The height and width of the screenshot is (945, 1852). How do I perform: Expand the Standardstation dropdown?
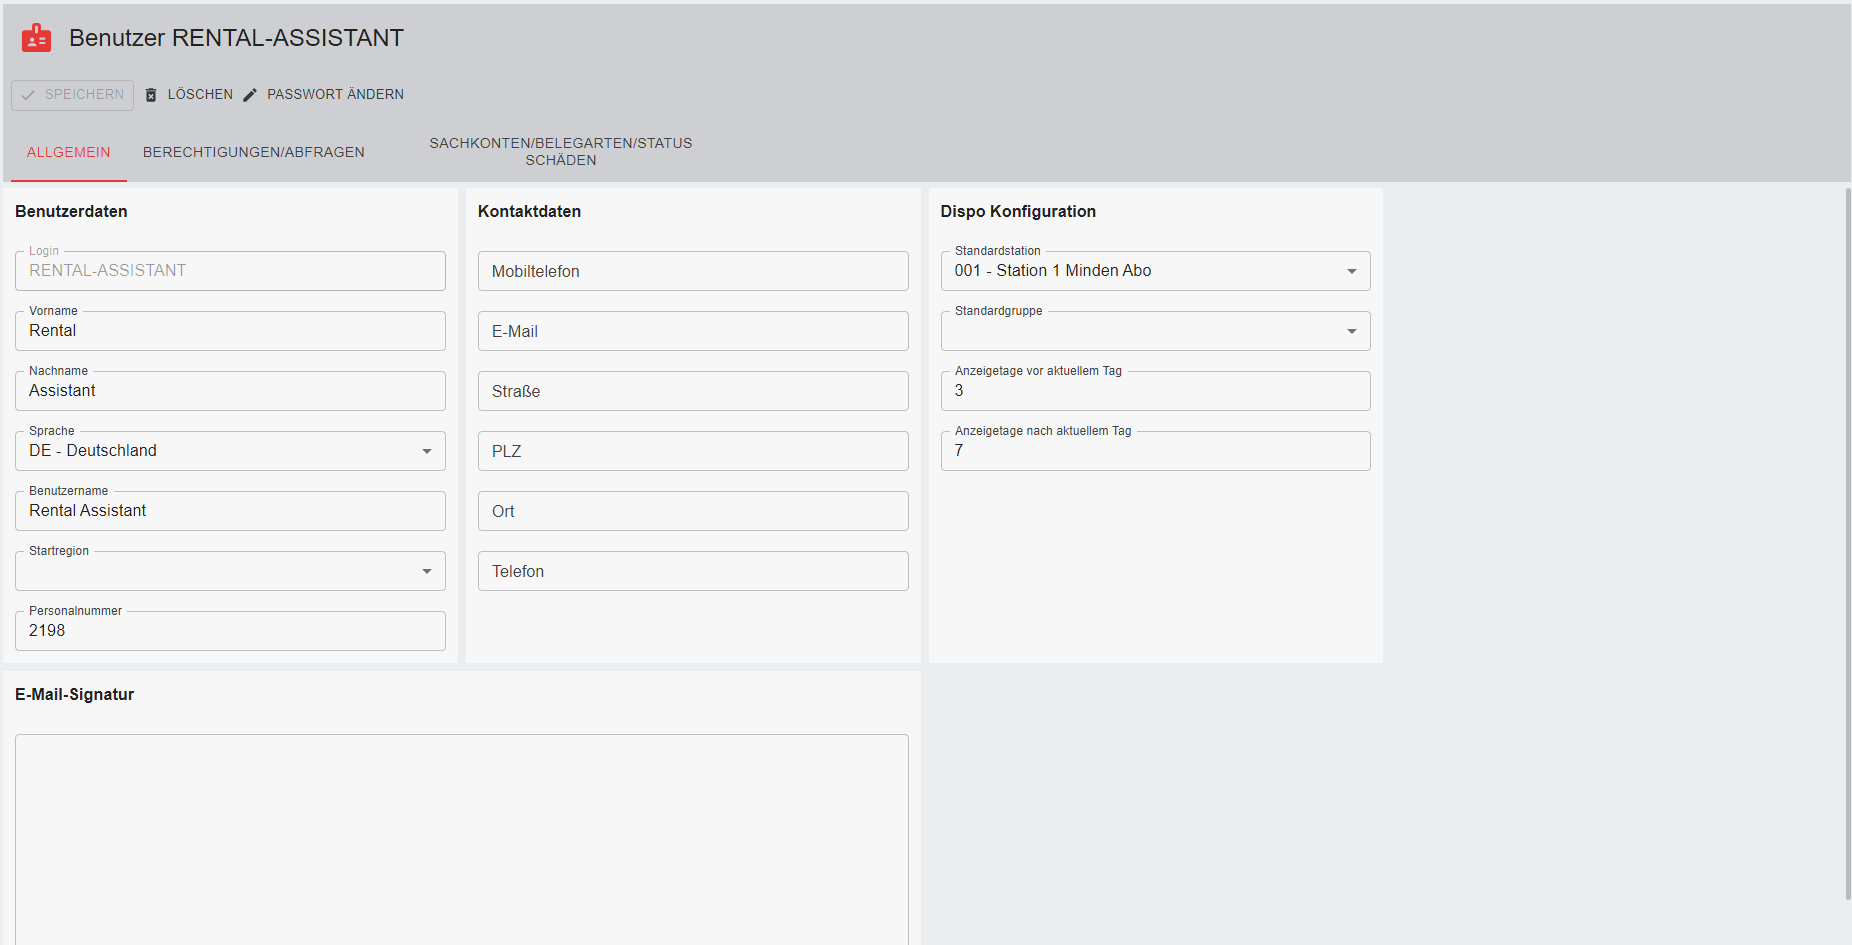[1351, 271]
